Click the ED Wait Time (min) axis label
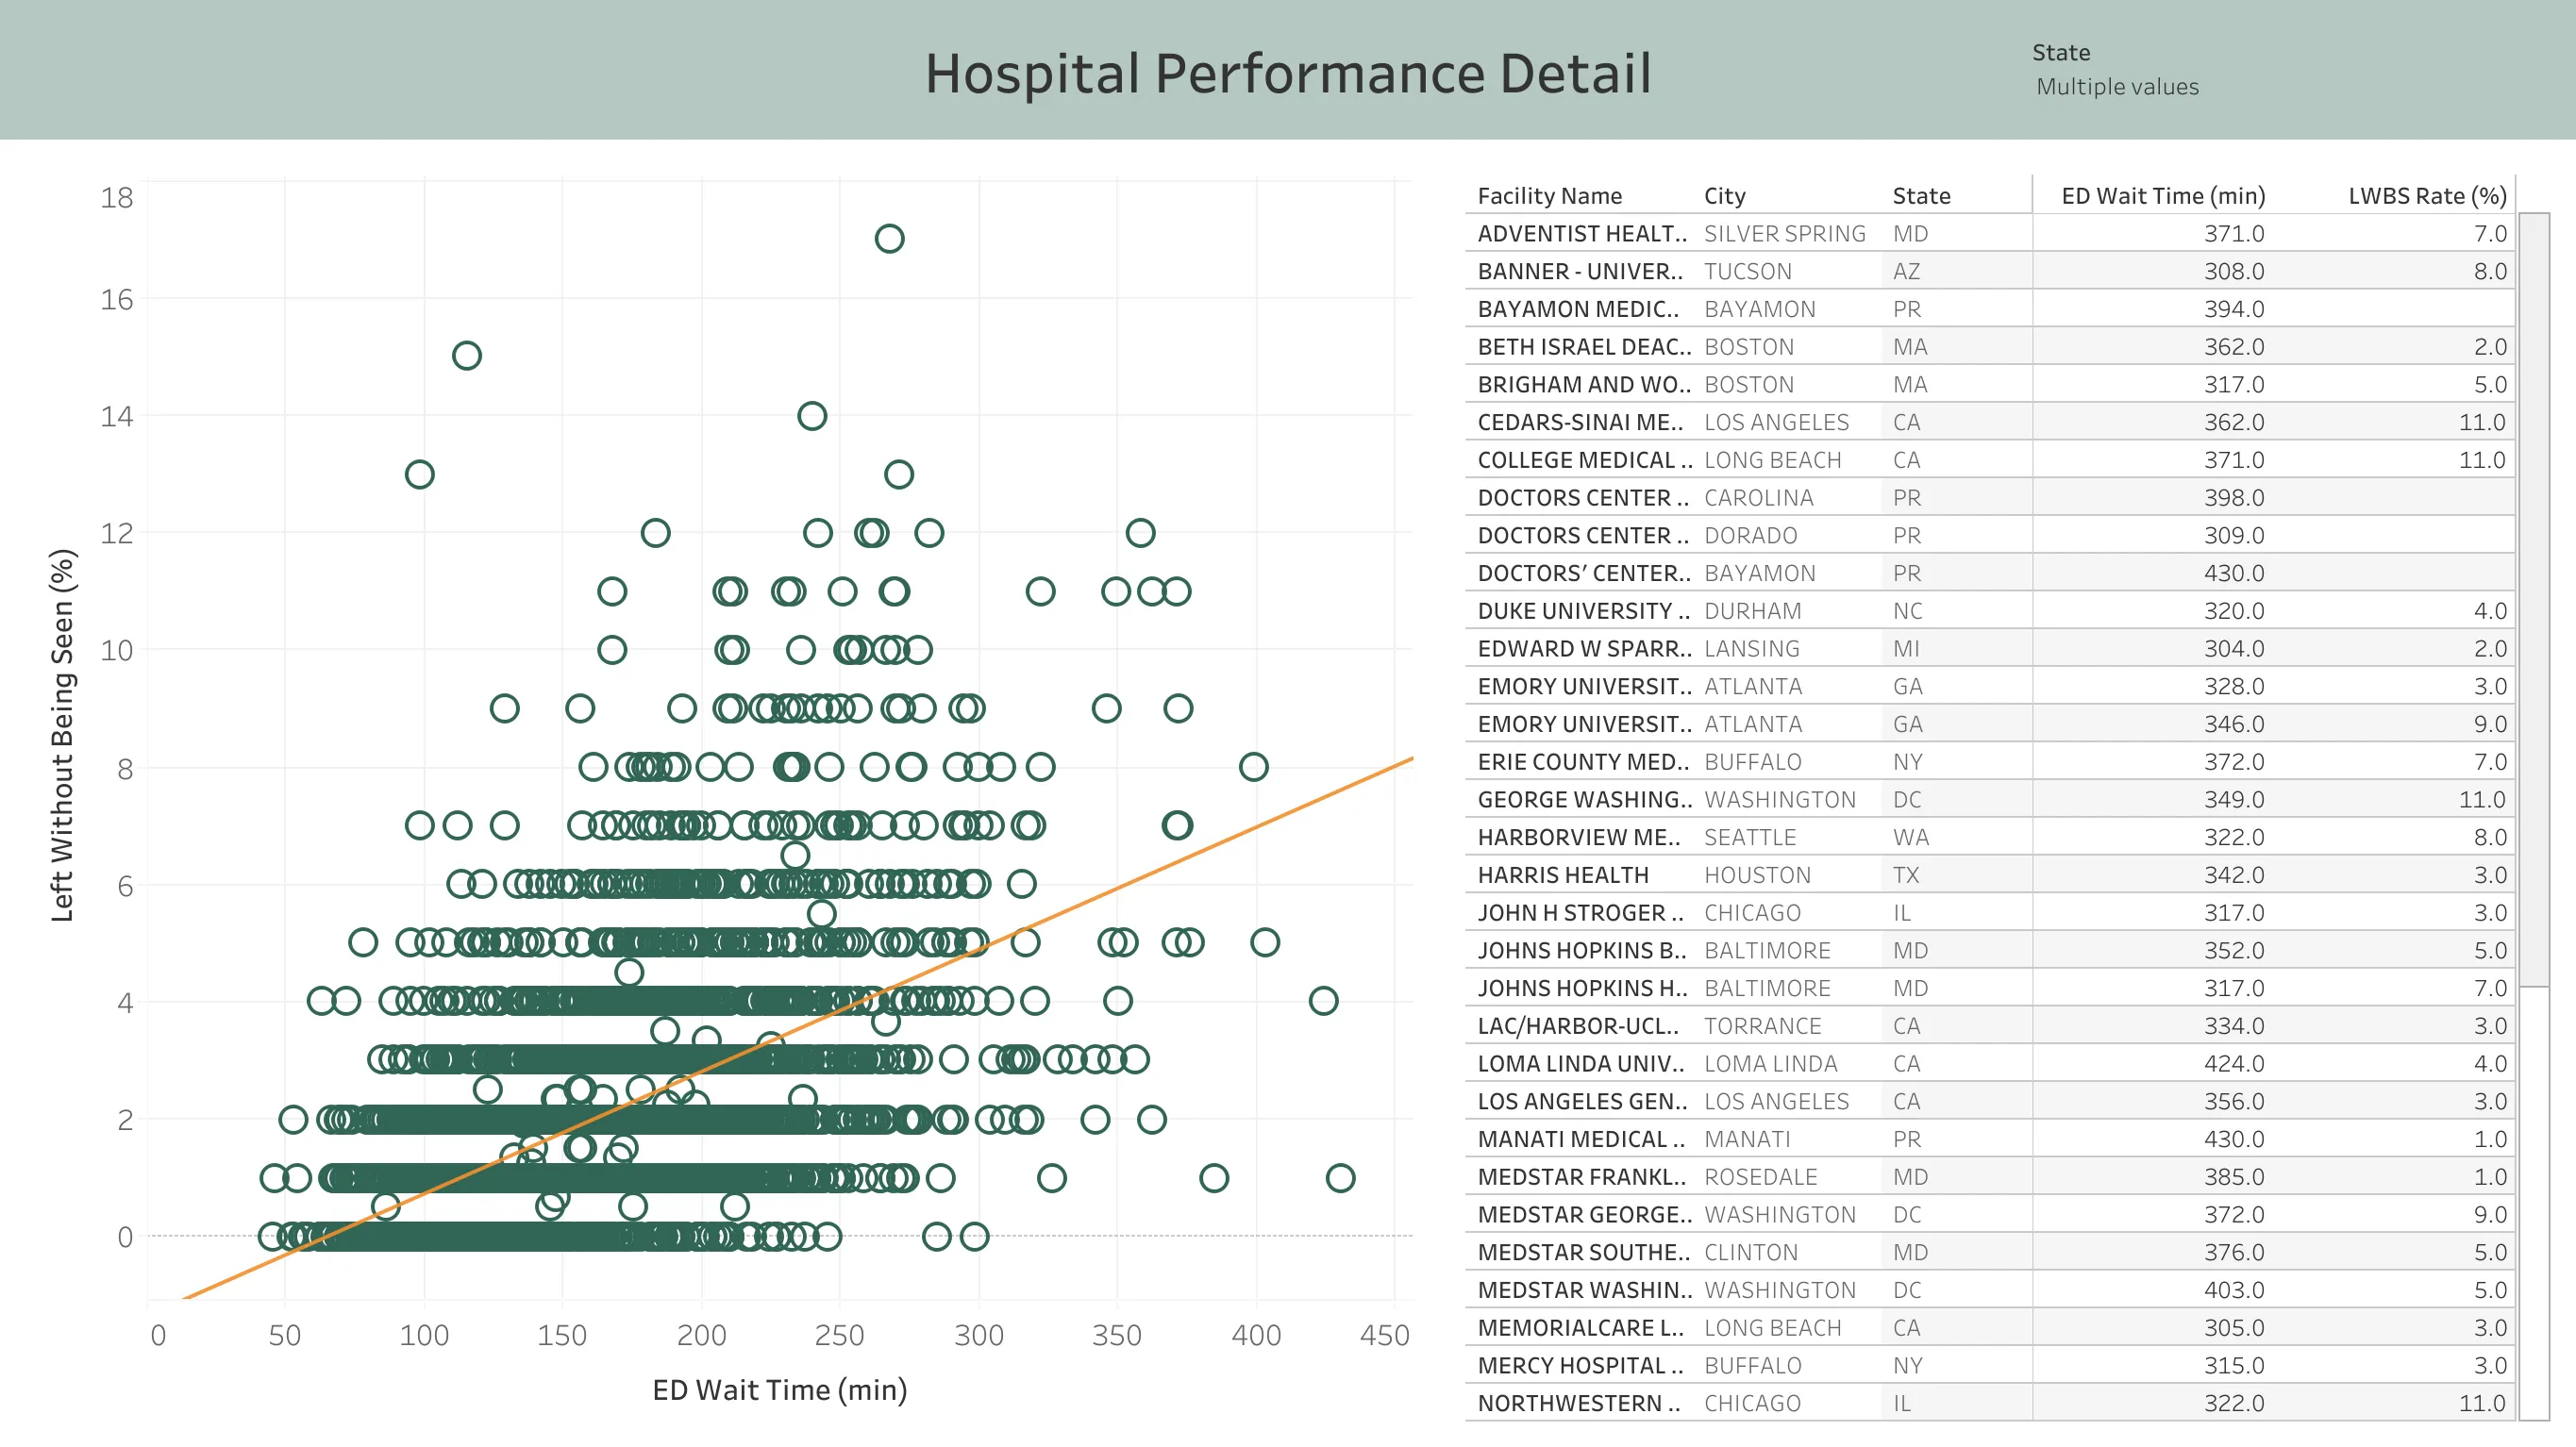 778,1389
